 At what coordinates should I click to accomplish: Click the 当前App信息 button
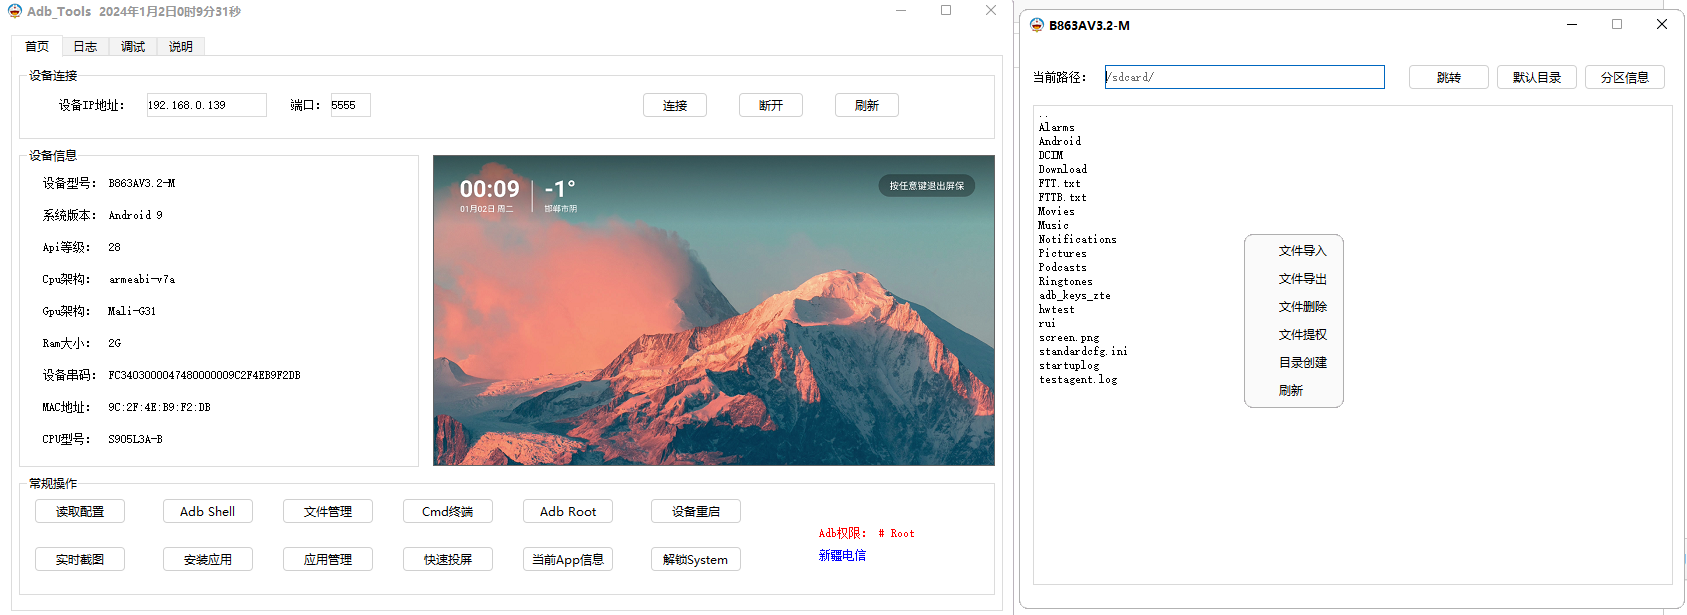568,559
